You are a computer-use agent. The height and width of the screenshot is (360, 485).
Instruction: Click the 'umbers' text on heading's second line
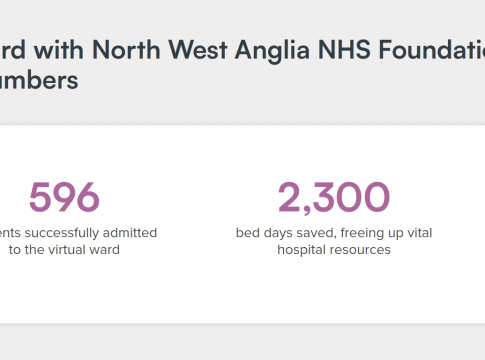click(x=39, y=80)
